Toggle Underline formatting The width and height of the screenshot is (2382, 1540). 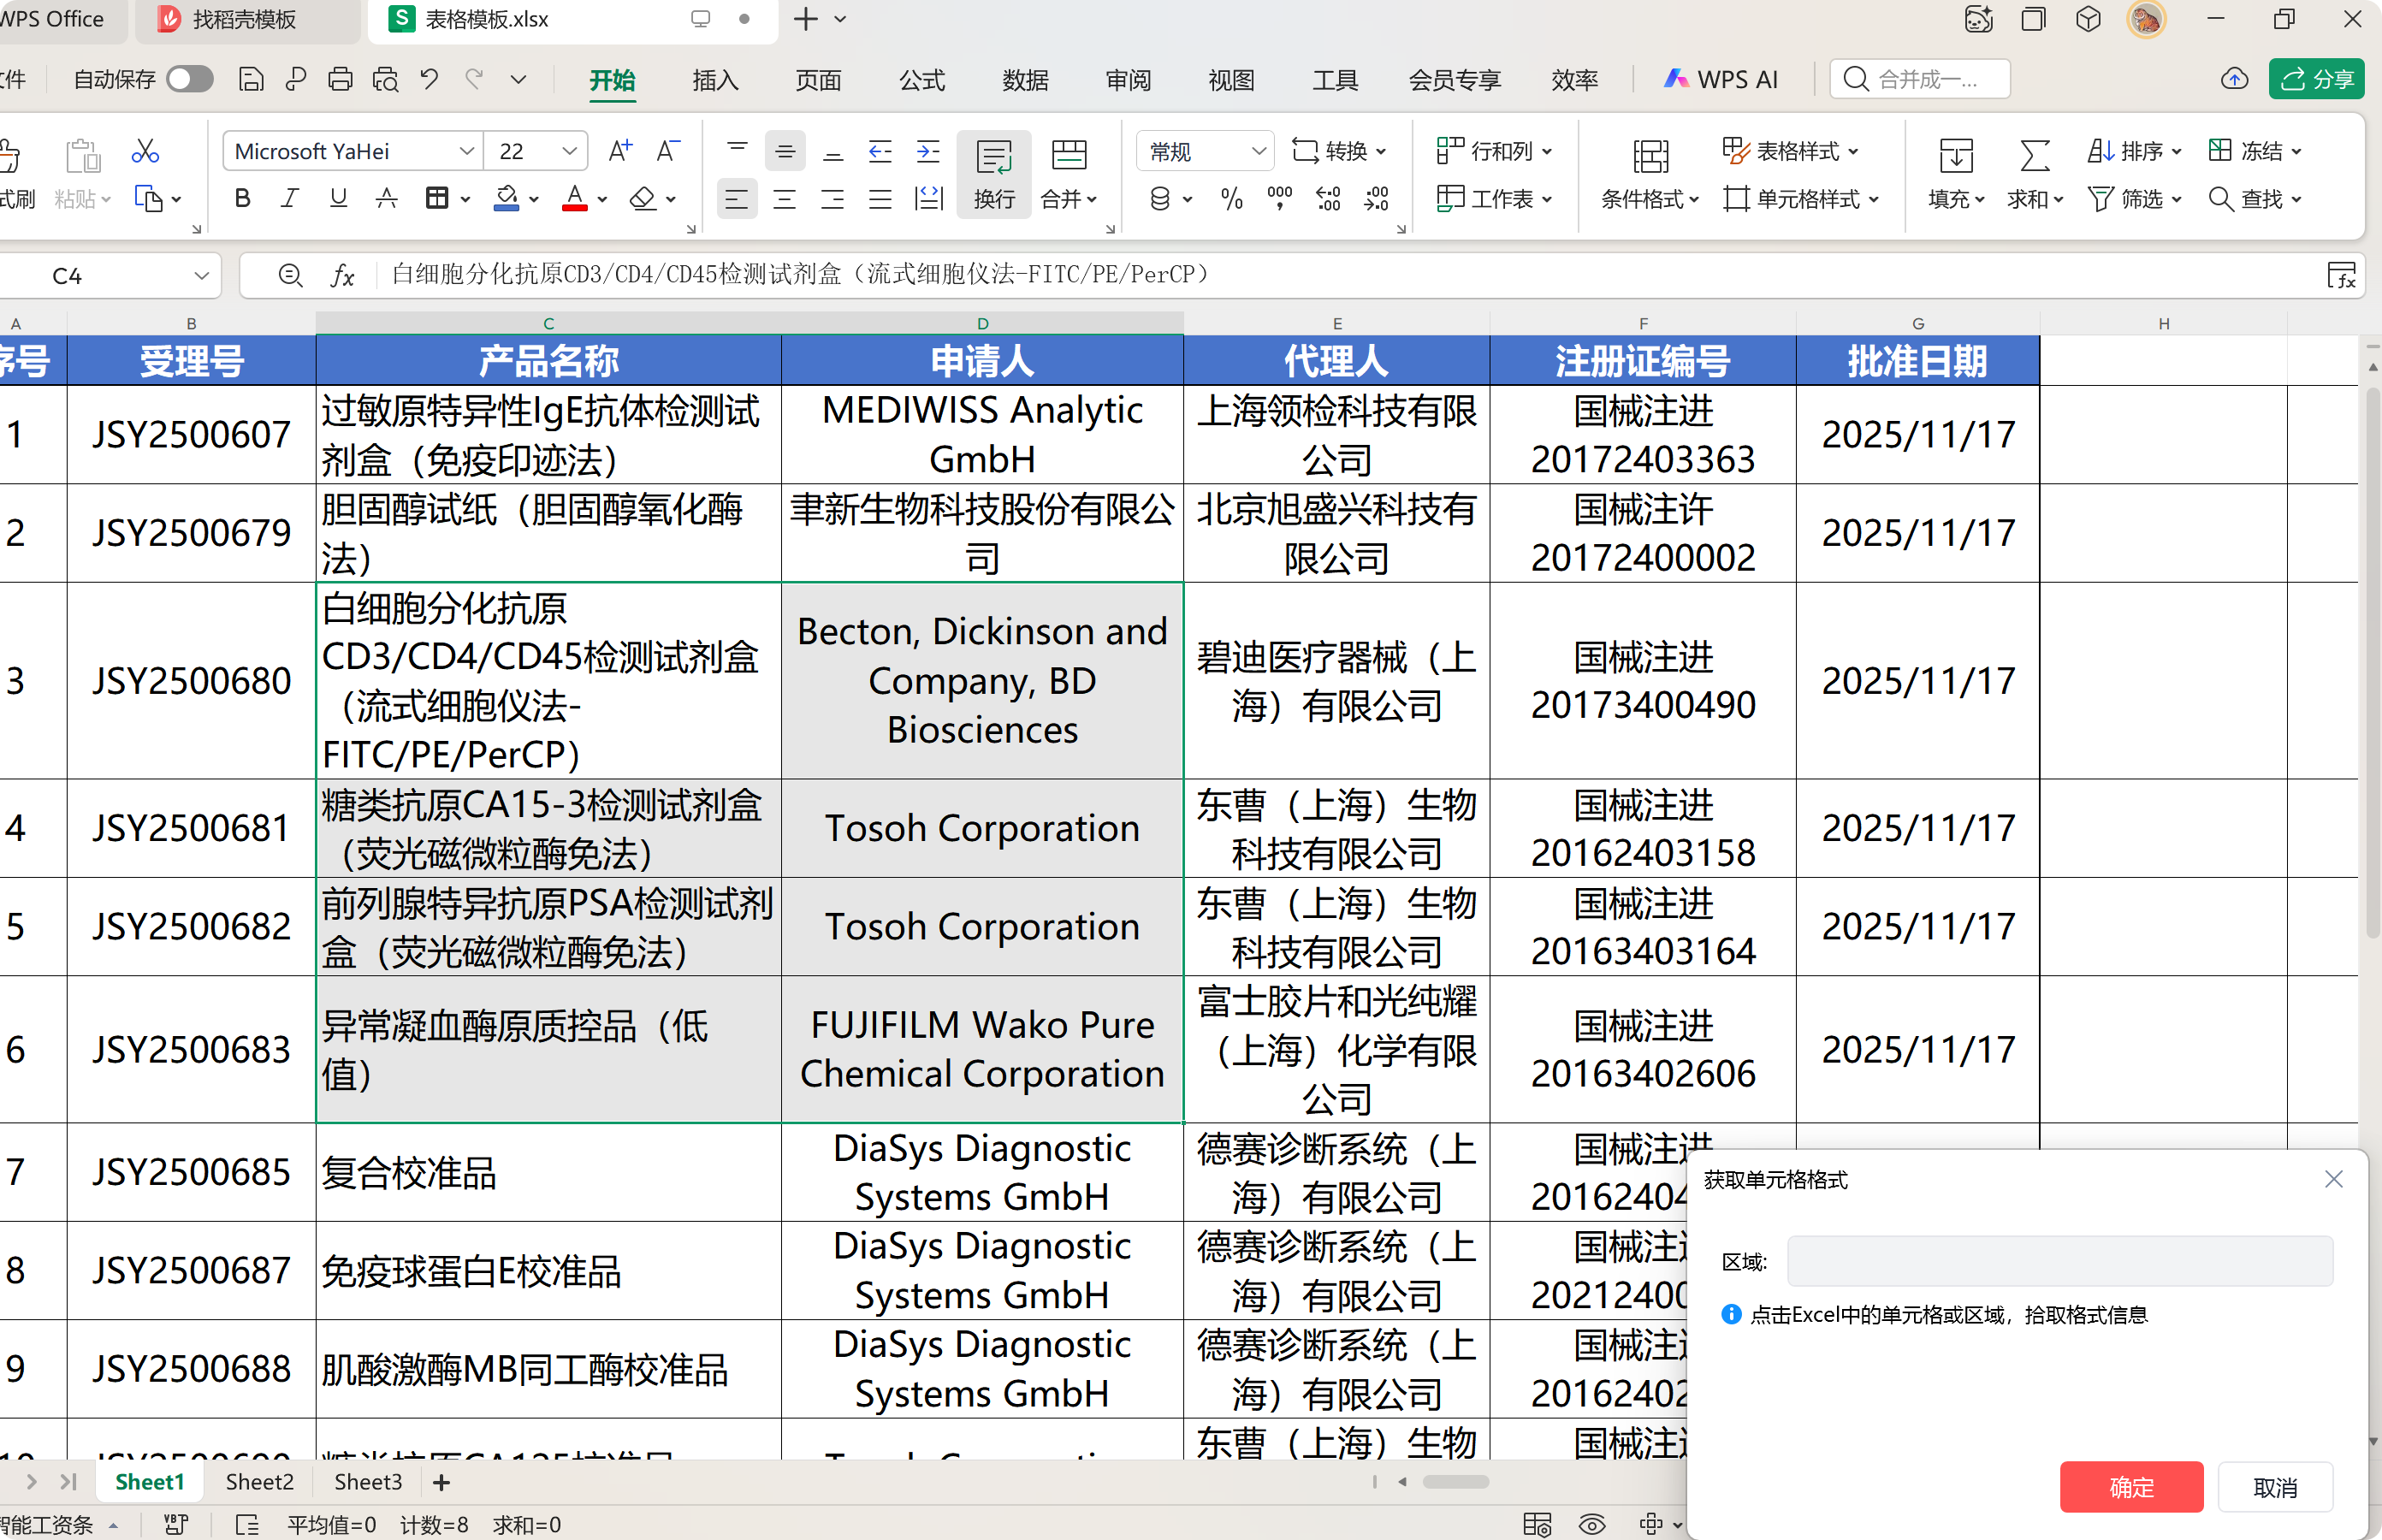[x=338, y=199]
